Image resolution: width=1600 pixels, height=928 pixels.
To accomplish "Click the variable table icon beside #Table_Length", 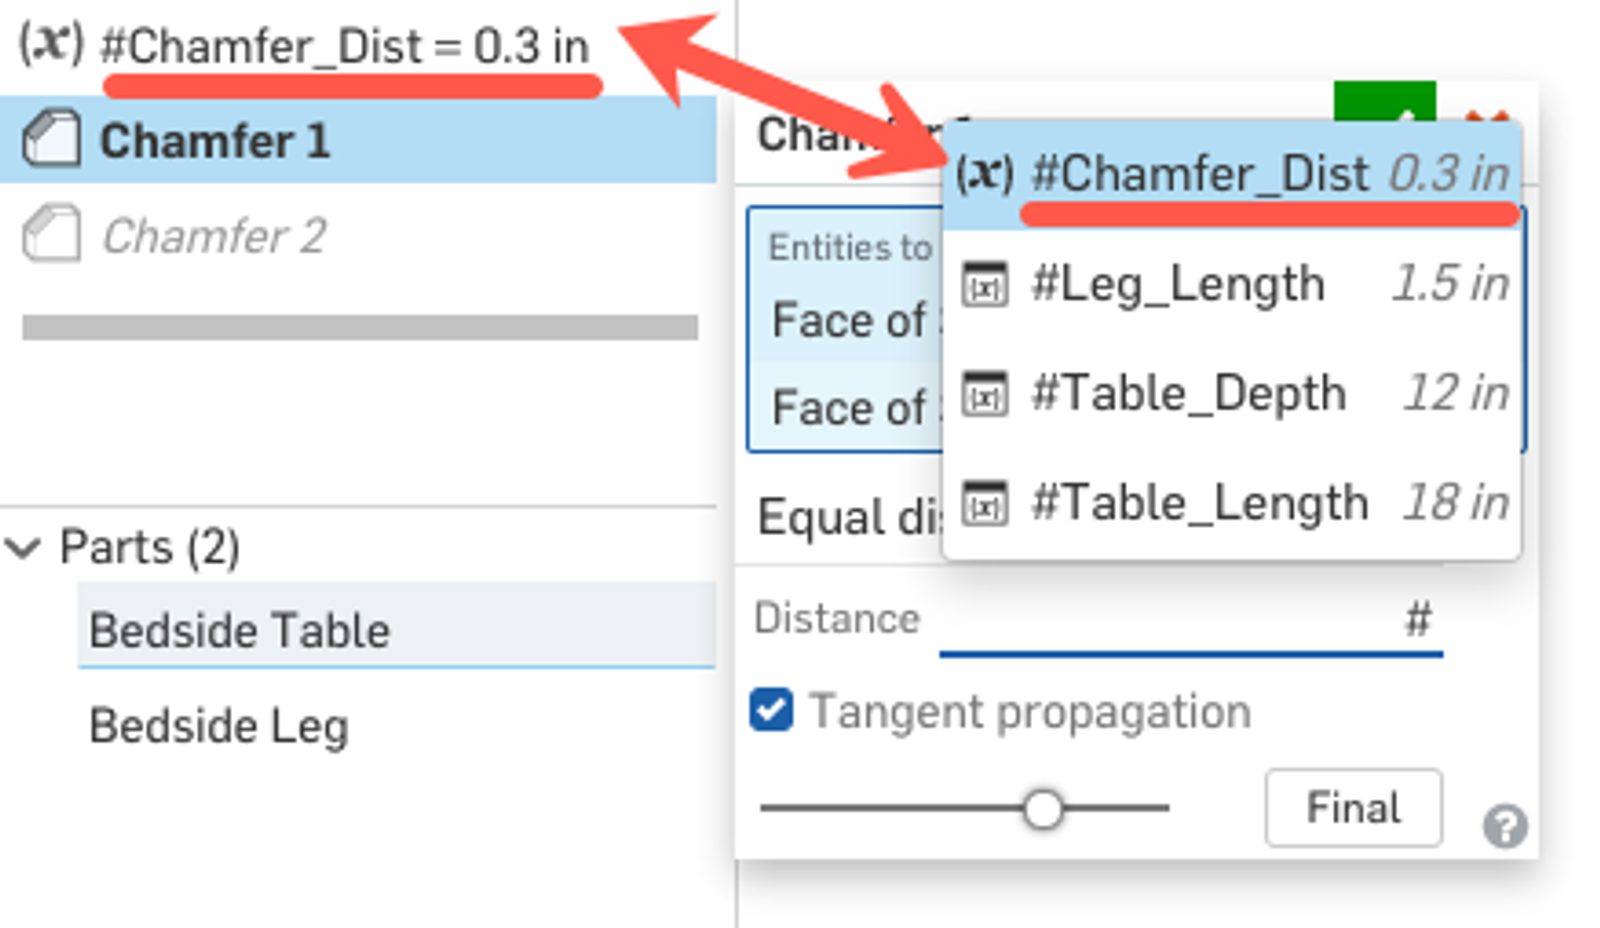I will 985,503.
